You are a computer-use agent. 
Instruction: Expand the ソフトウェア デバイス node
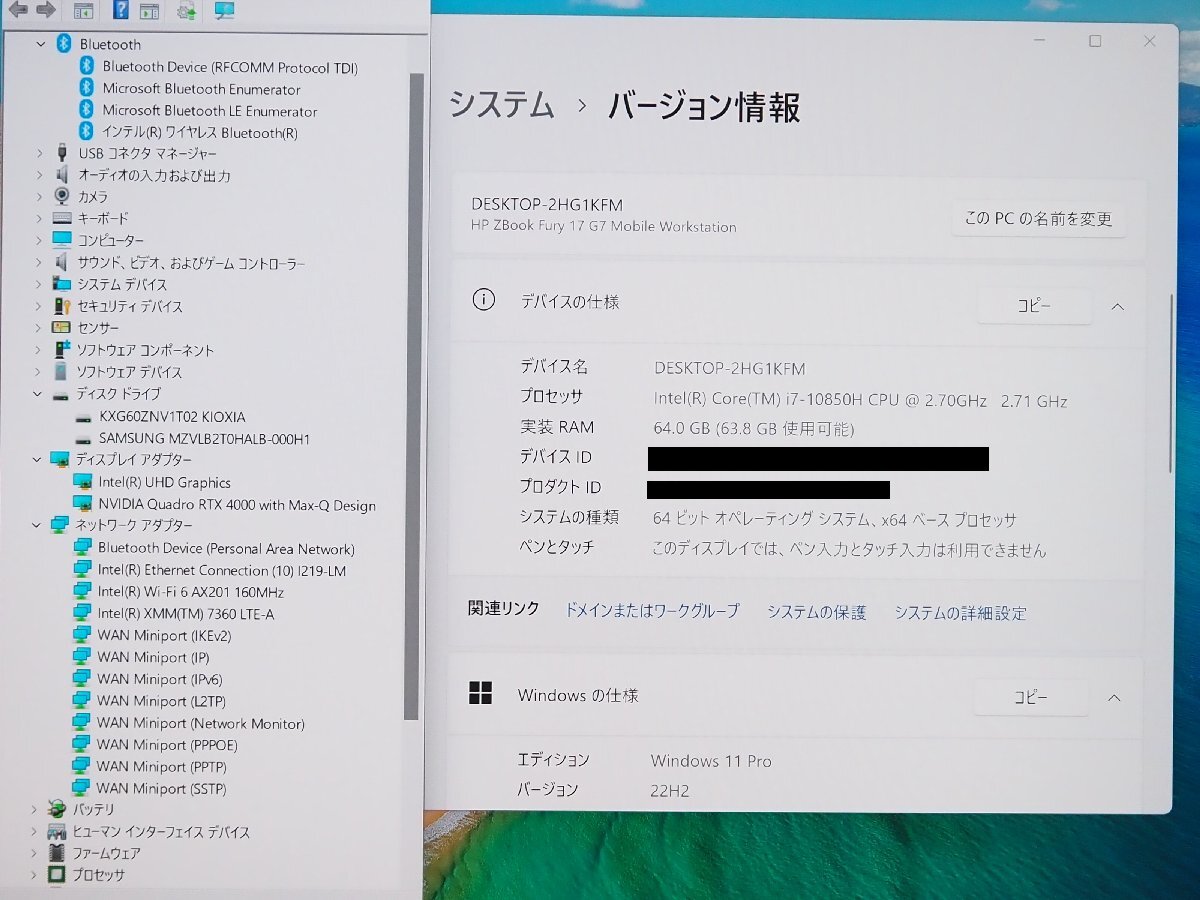click(39, 372)
